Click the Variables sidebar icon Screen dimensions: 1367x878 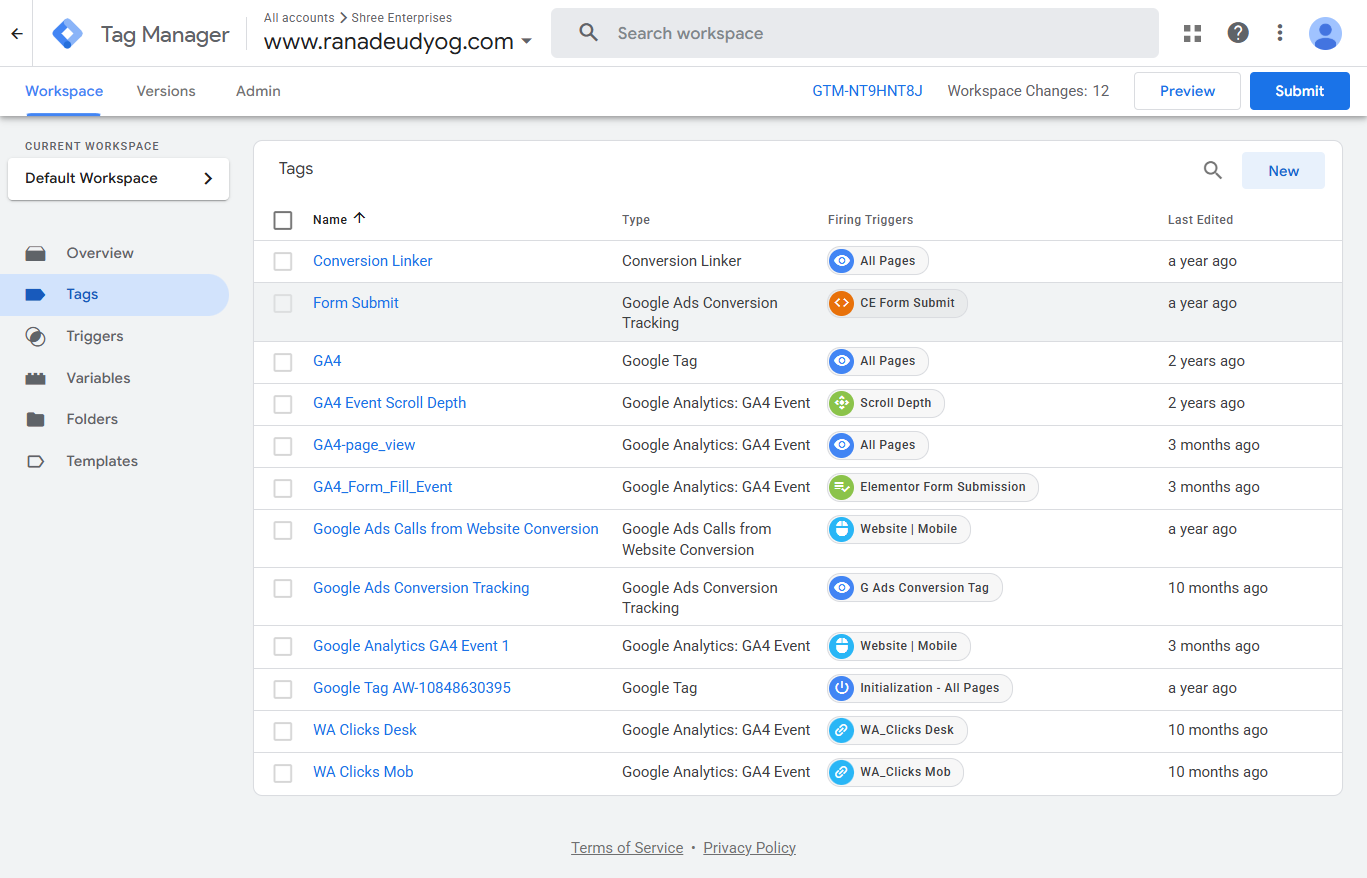(36, 378)
